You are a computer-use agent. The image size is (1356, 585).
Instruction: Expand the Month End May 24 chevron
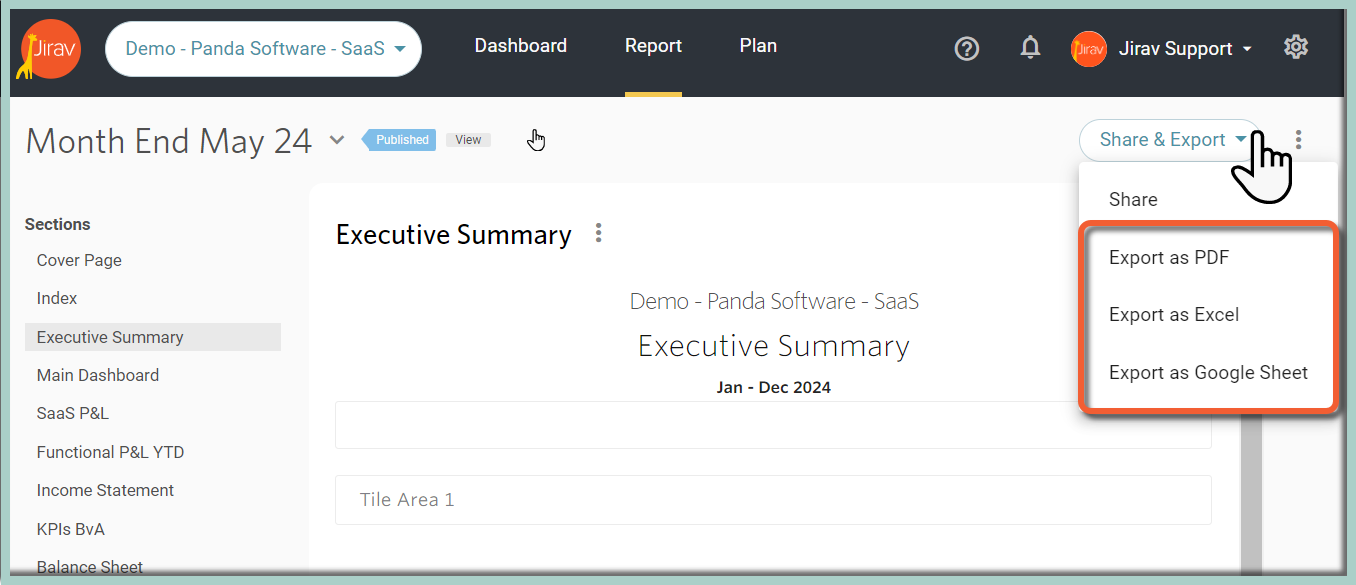tap(337, 140)
